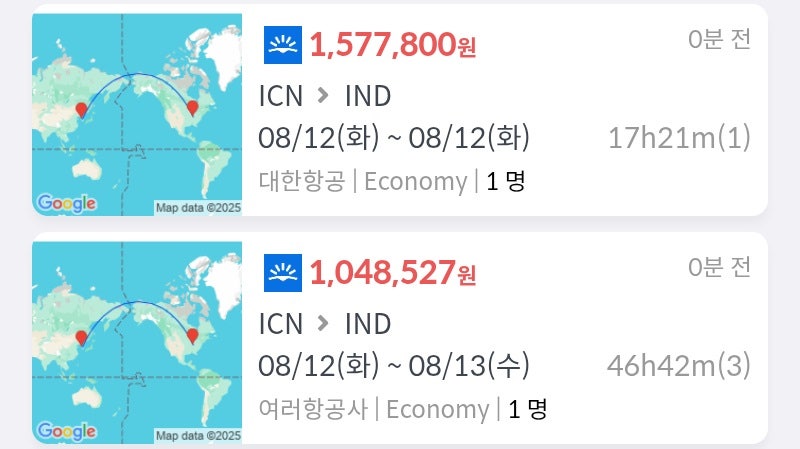
Task: Click the chevron arrow between ICN and IND in first card
Action: 322,95
